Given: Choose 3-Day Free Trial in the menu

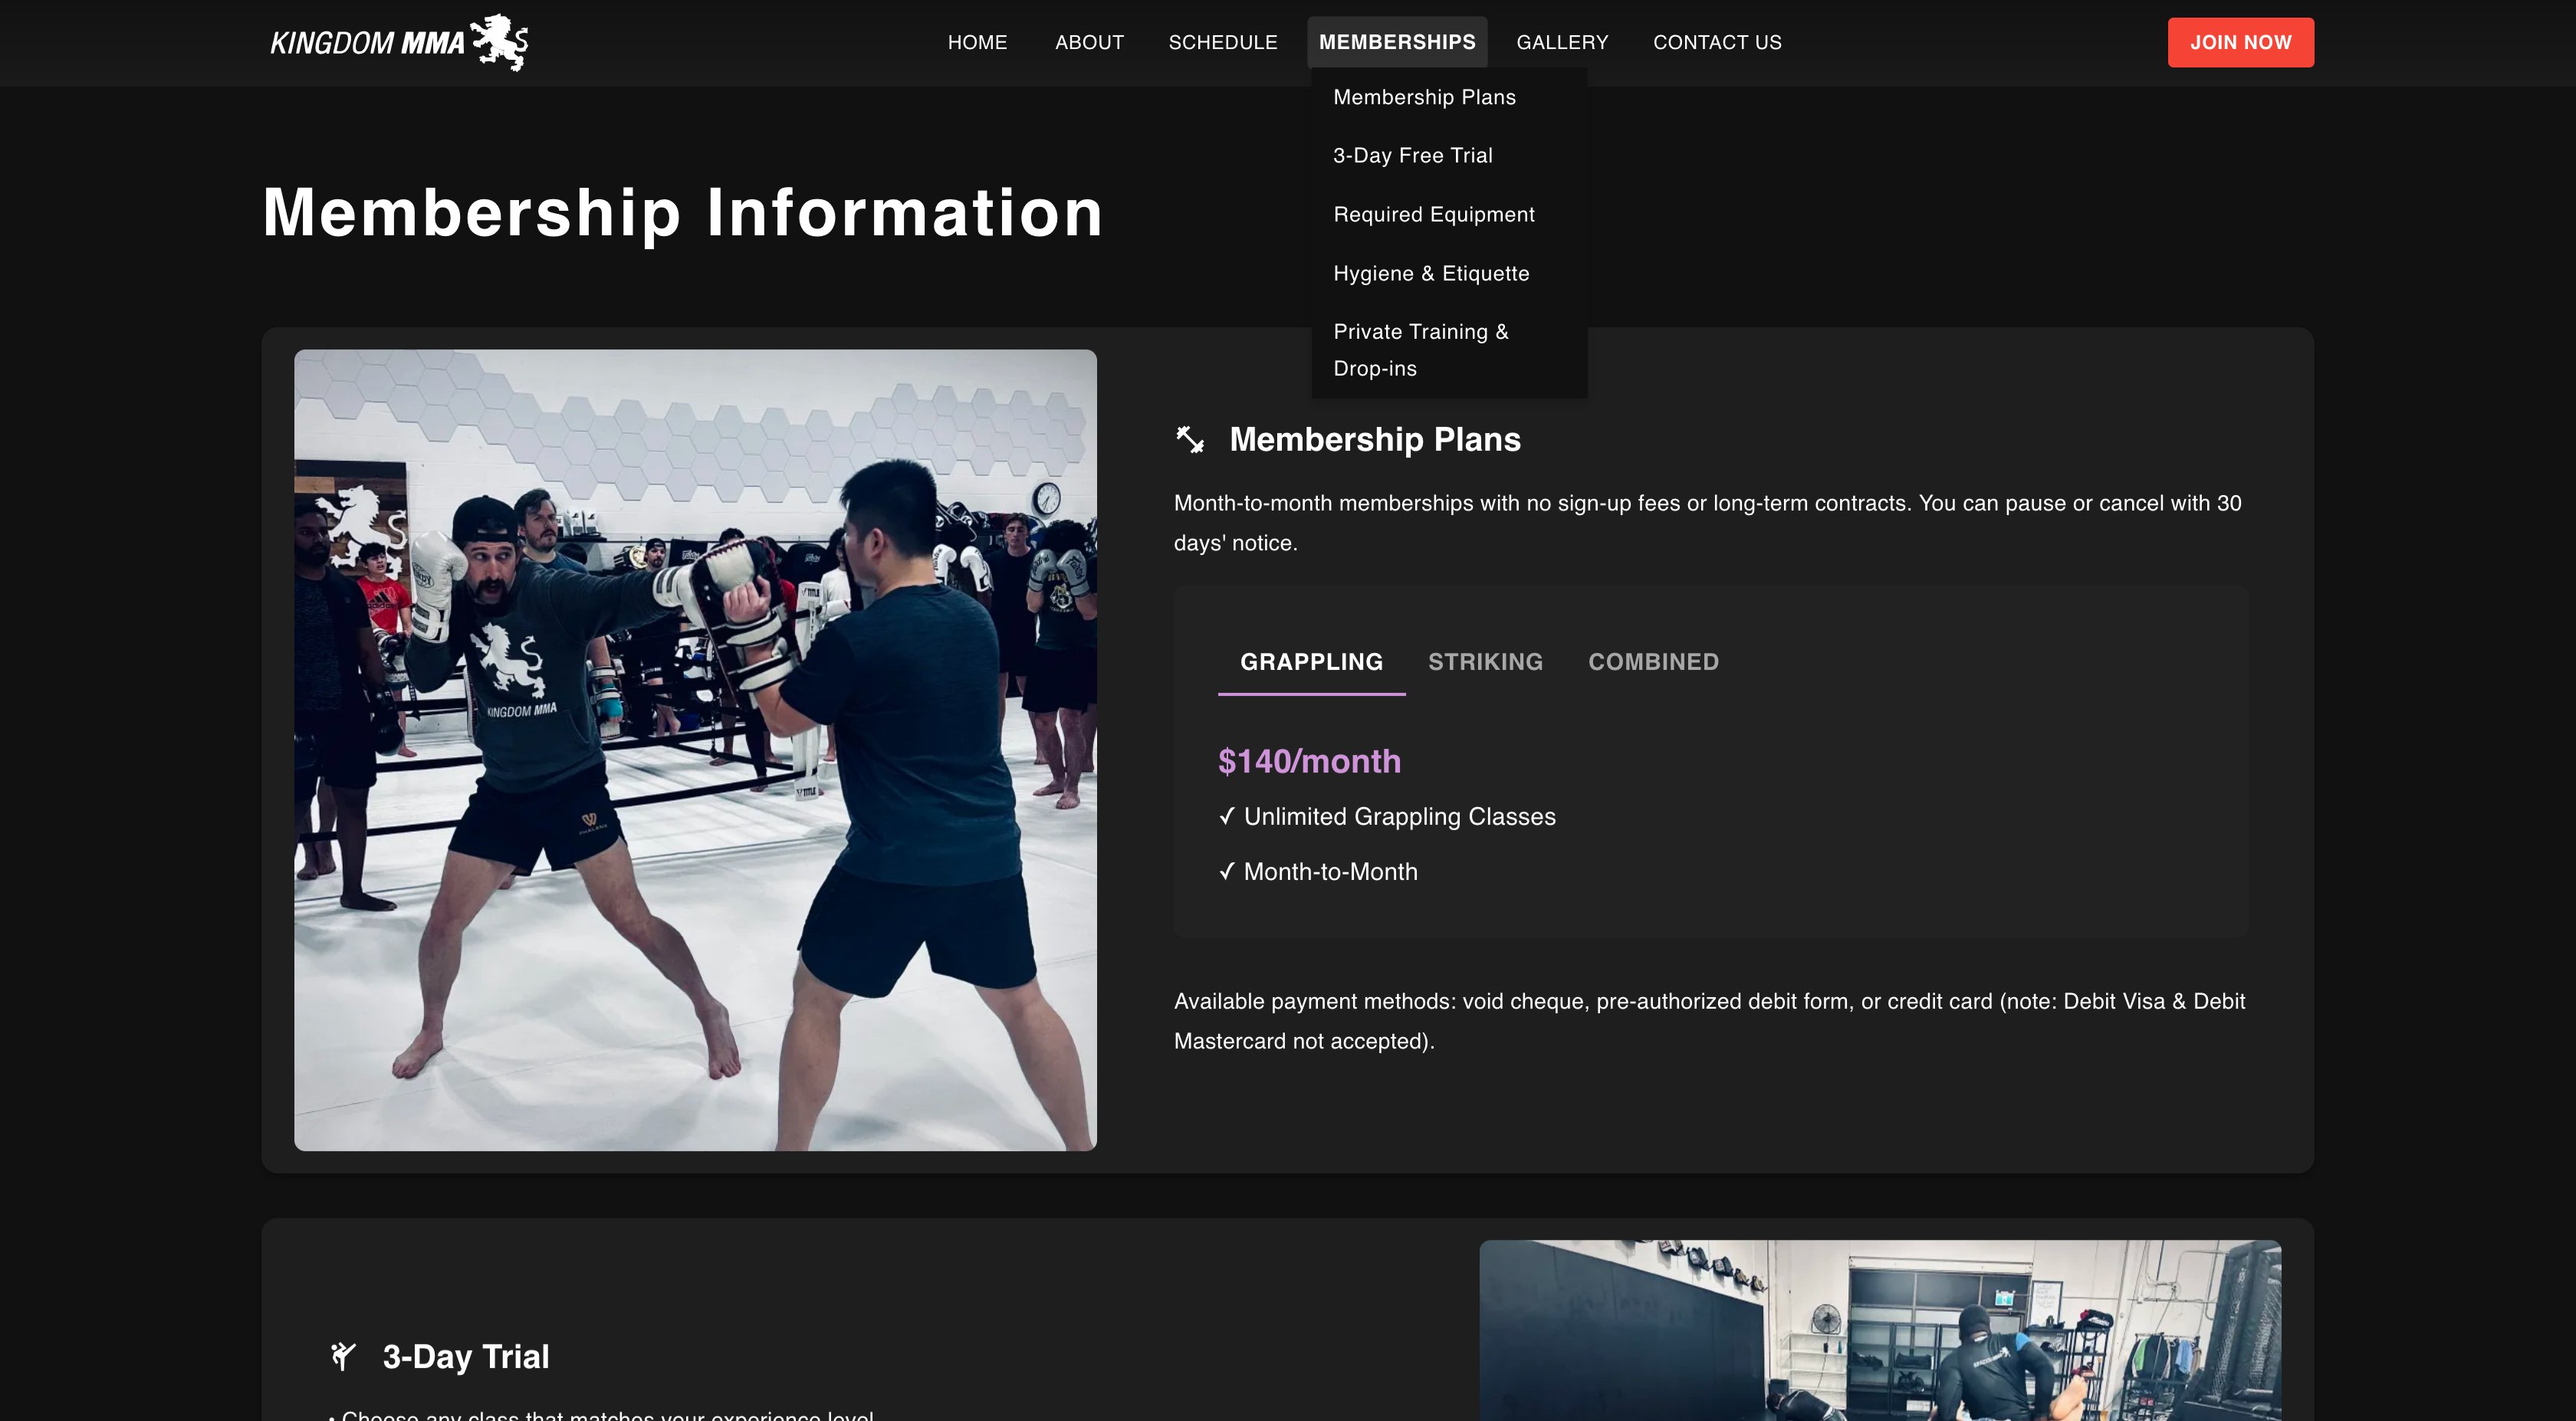Looking at the screenshot, I should [1412, 155].
